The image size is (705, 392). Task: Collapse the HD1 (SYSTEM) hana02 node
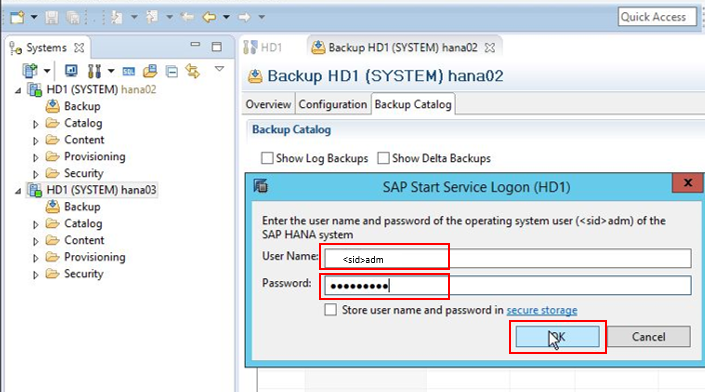pyautogui.click(x=18, y=90)
